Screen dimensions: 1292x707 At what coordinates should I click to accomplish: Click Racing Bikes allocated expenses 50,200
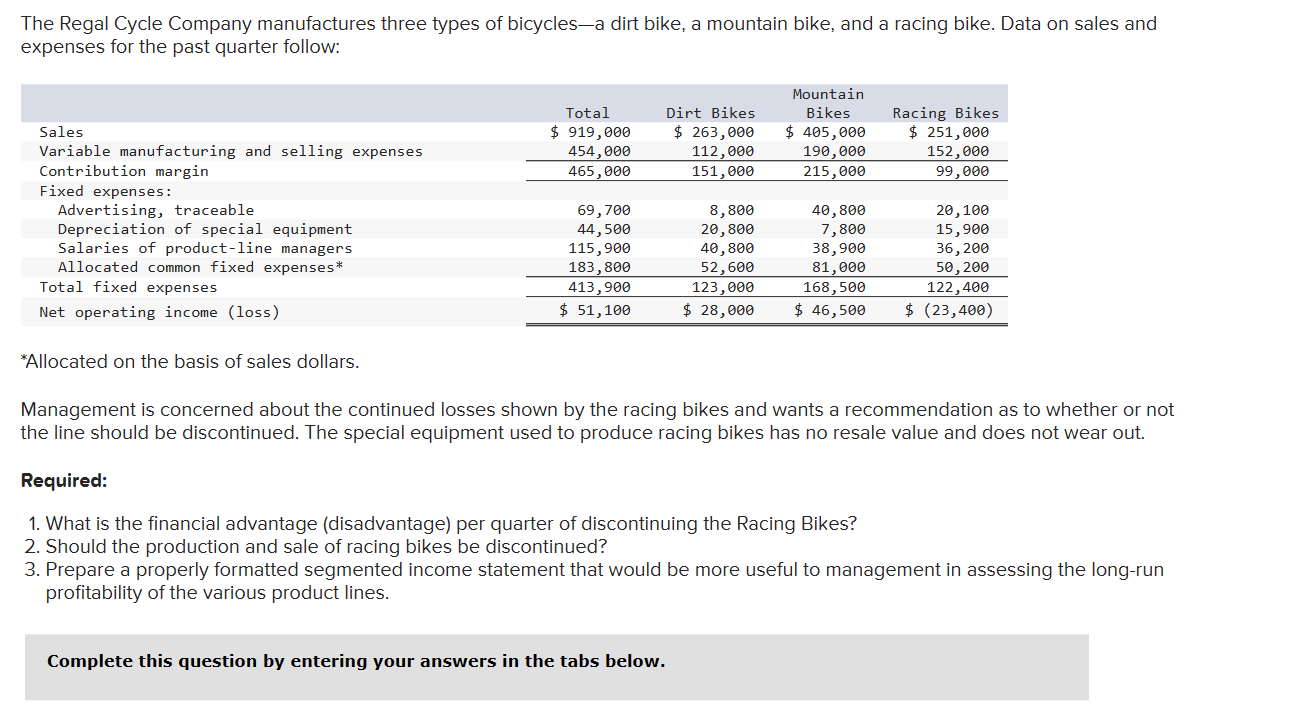963,267
